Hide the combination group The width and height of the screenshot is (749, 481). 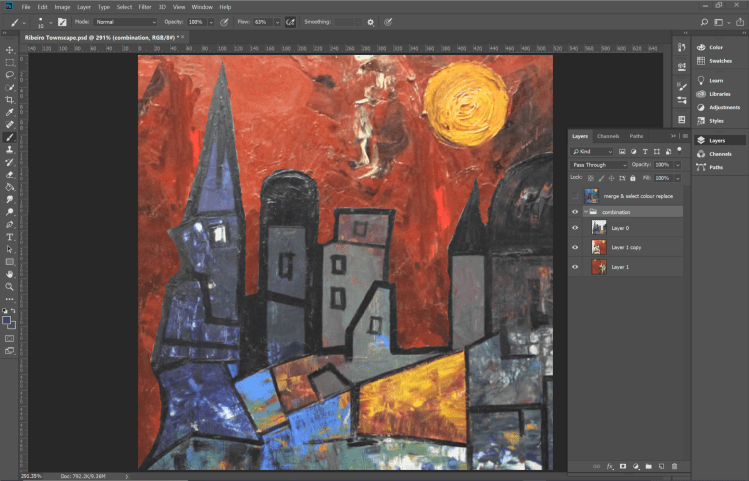tap(575, 212)
